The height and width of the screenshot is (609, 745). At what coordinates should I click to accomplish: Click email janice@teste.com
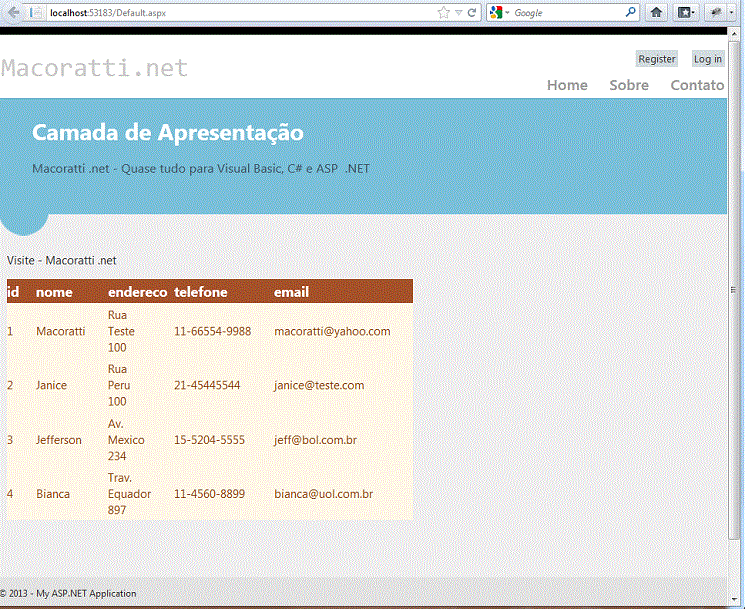tap(319, 385)
